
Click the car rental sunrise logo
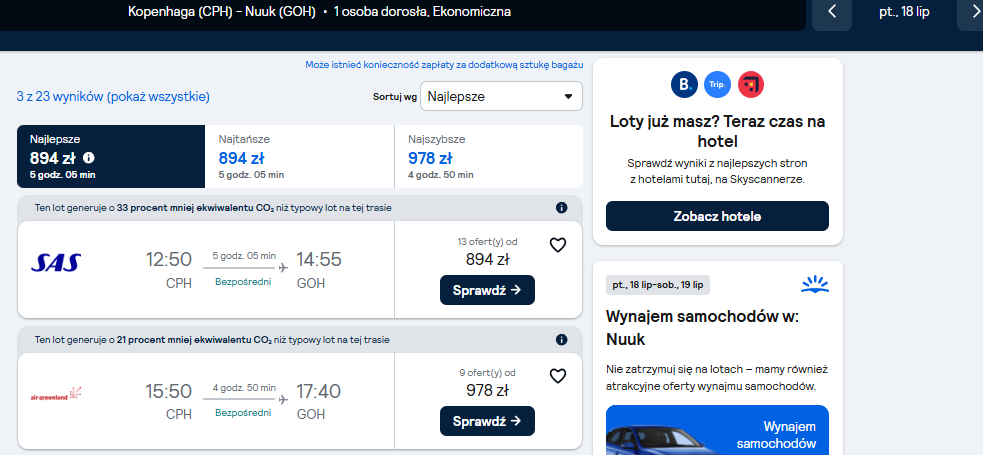pyautogui.click(x=815, y=285)
